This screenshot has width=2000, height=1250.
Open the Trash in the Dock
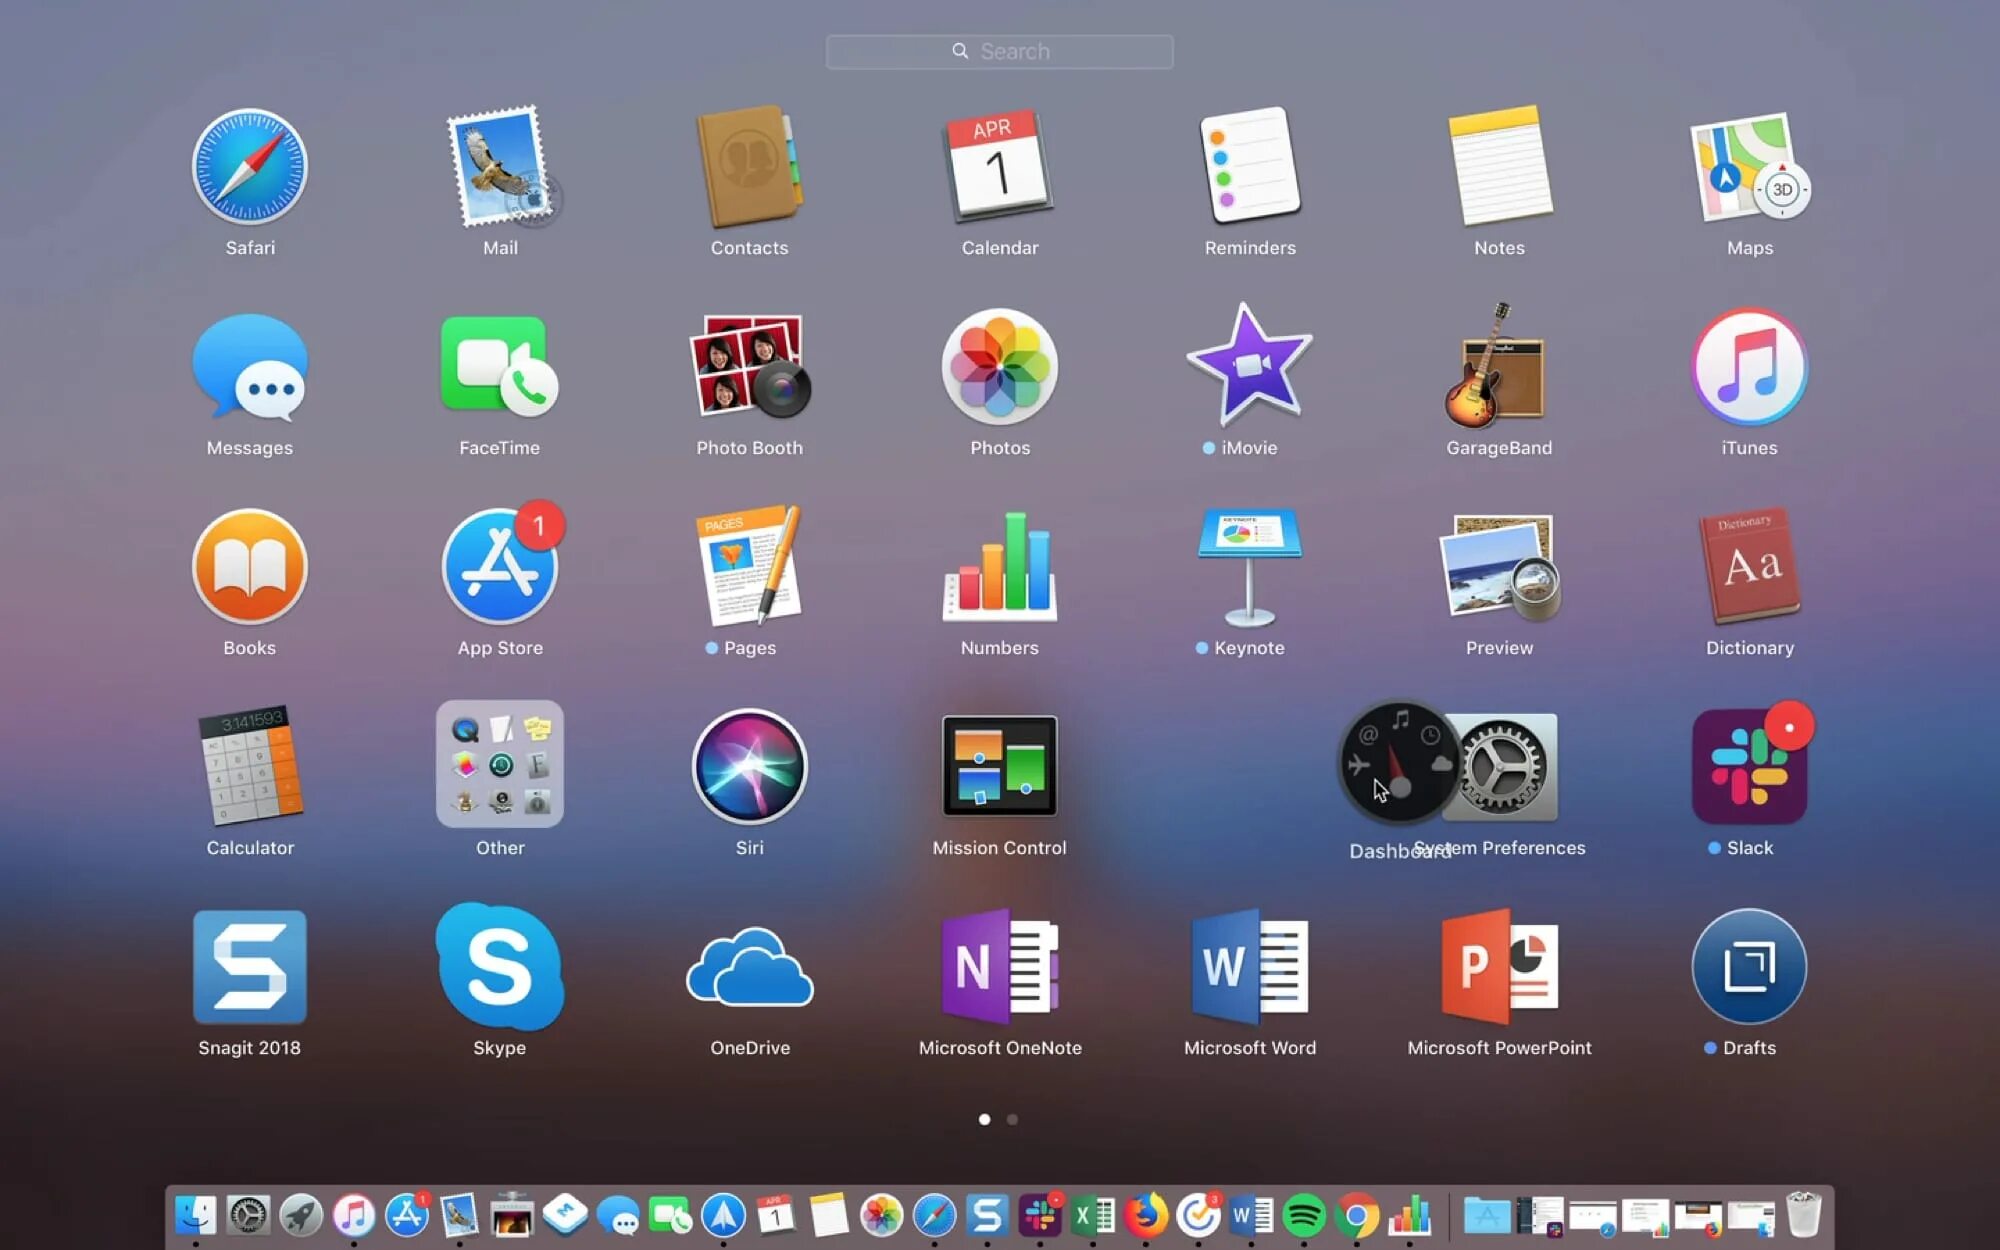click(1803, 1216)
